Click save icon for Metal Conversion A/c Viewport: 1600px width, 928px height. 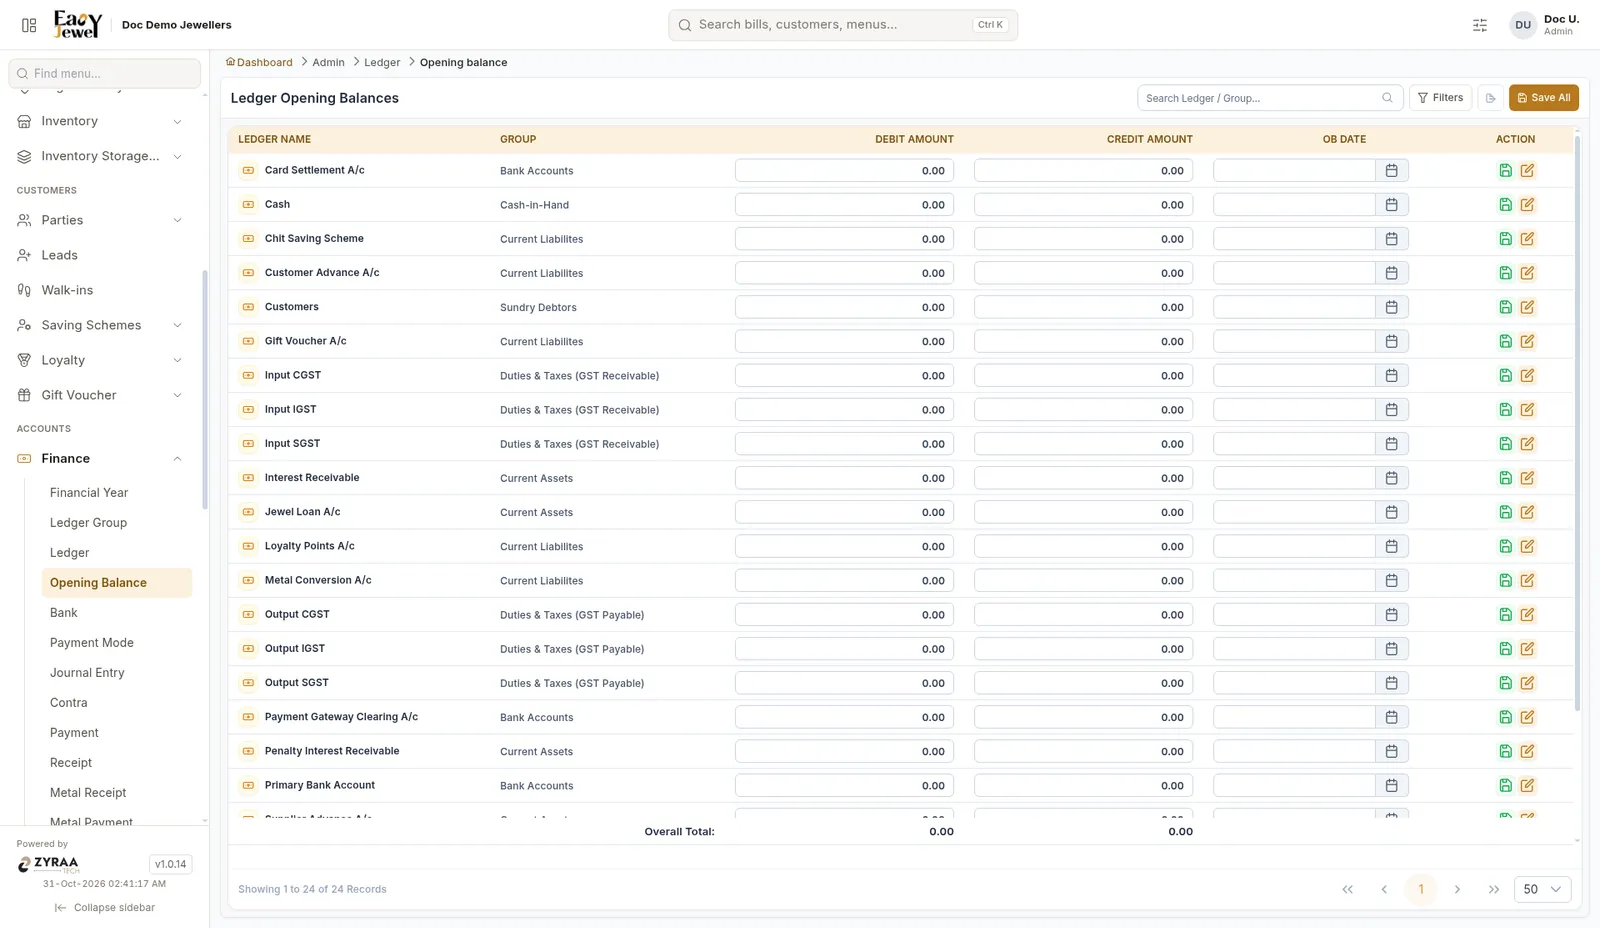1505,581
